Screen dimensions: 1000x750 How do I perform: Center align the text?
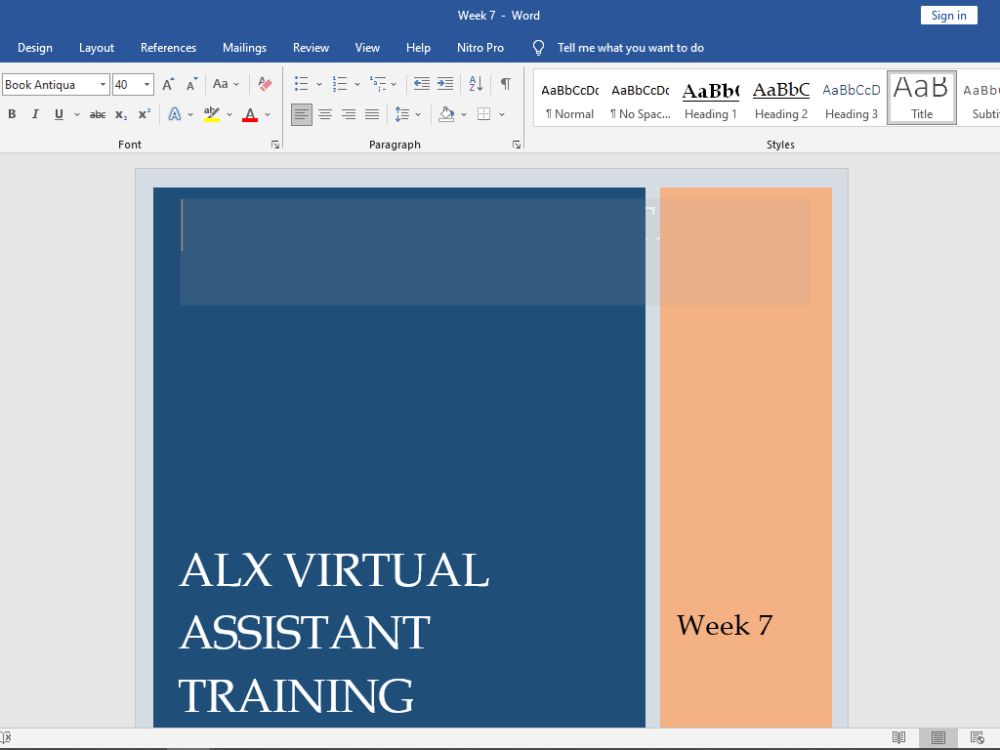[x=325, y=115]
